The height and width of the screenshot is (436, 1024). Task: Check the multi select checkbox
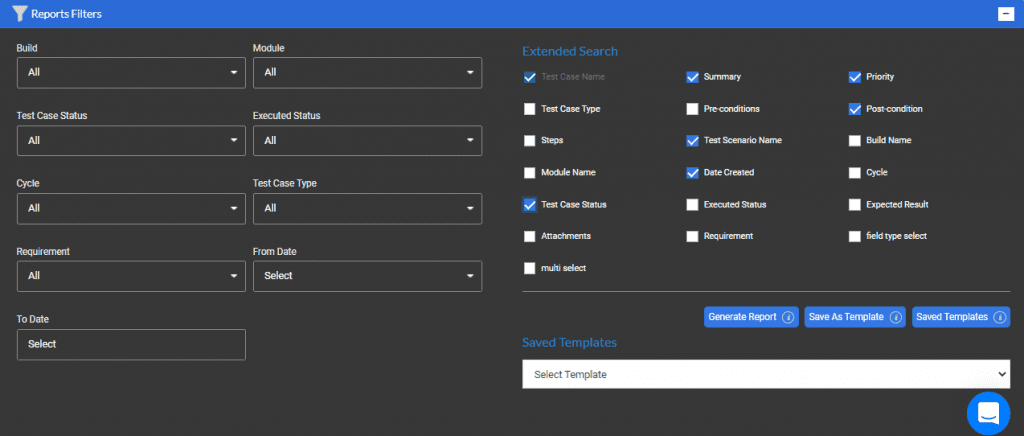530,268
